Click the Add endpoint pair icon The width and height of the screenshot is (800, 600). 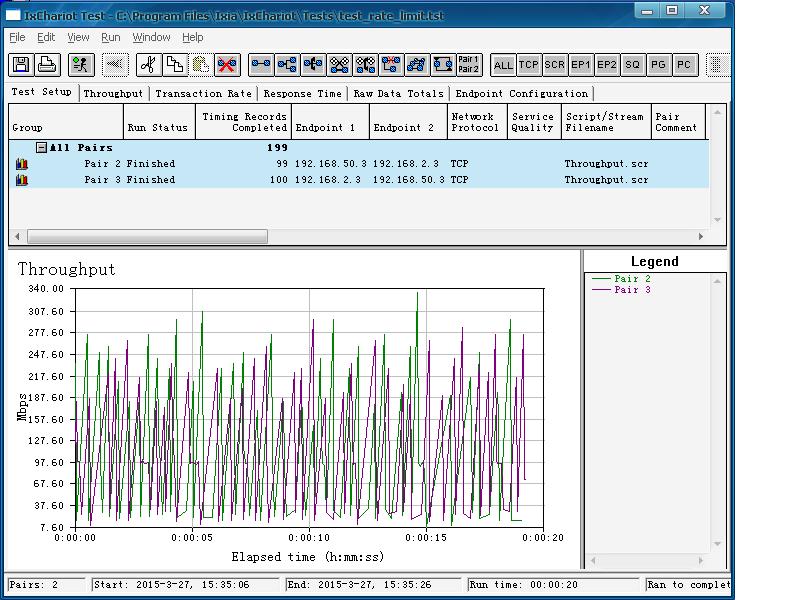[261, 65]
